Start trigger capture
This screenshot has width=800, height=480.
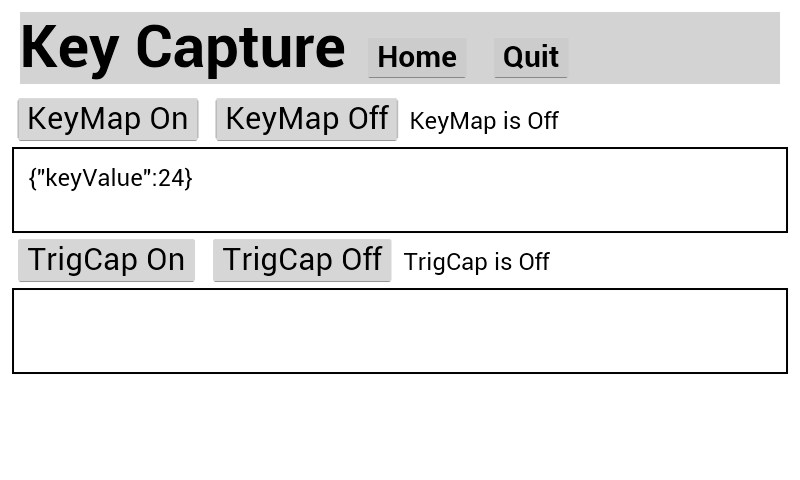click(106, 260)
